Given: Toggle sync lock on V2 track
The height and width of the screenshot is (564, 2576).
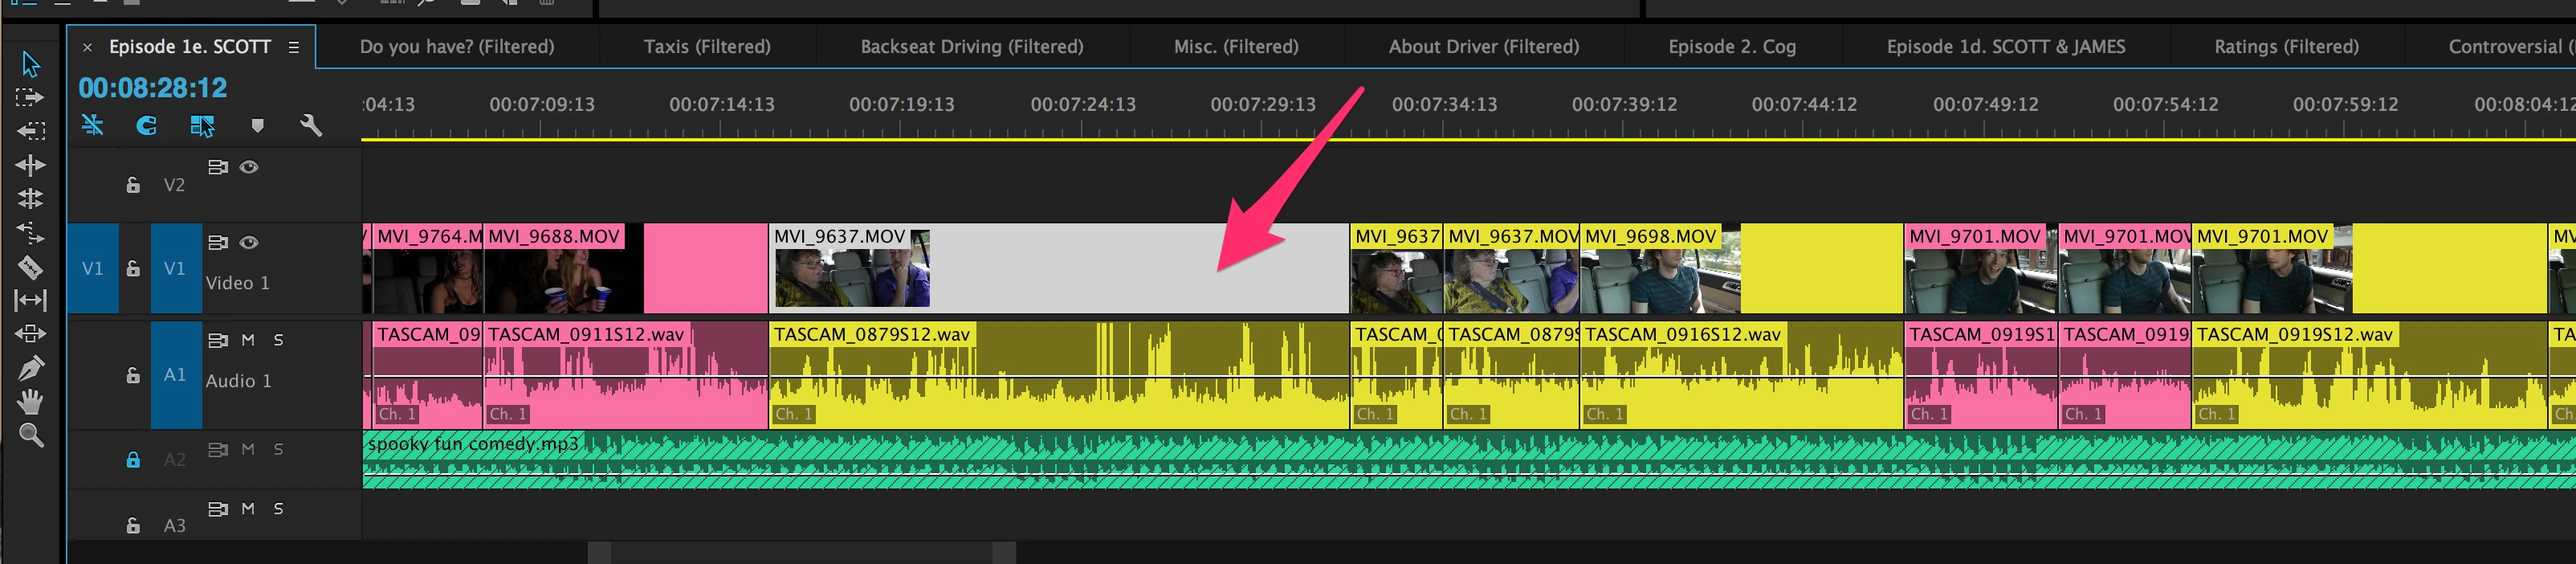Looking at the screenshot, I should pyautogui.click(x=217, y=167).
